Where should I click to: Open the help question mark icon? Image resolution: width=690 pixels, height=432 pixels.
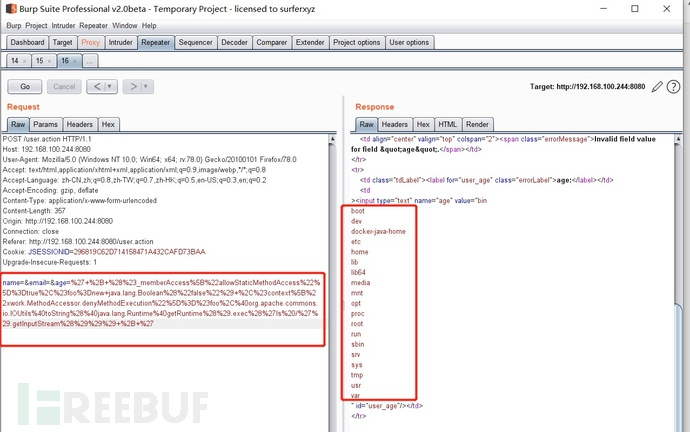point(673,87)
